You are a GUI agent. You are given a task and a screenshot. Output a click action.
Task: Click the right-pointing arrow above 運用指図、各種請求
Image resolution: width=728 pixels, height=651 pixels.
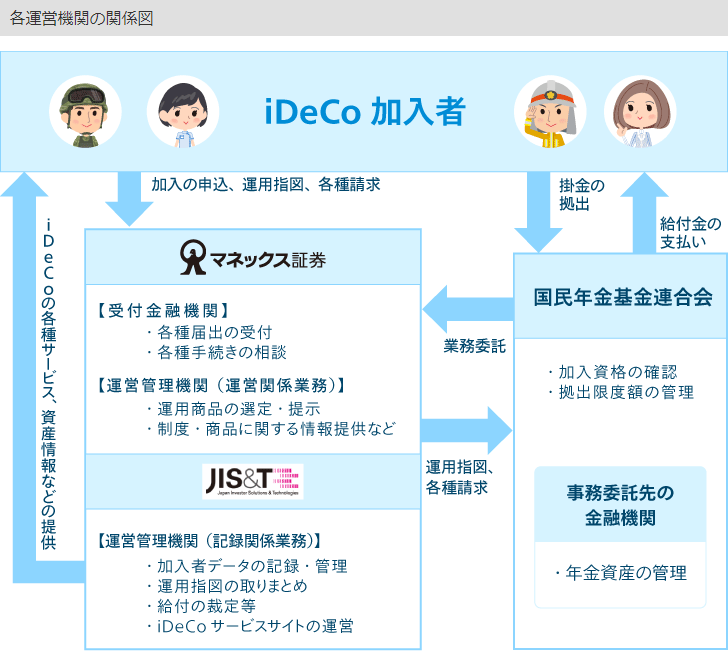466,430
